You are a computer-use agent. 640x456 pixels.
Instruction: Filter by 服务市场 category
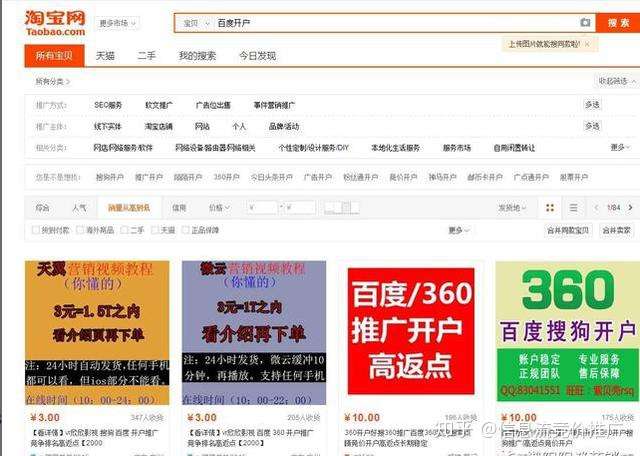click(x=457, y=148)
